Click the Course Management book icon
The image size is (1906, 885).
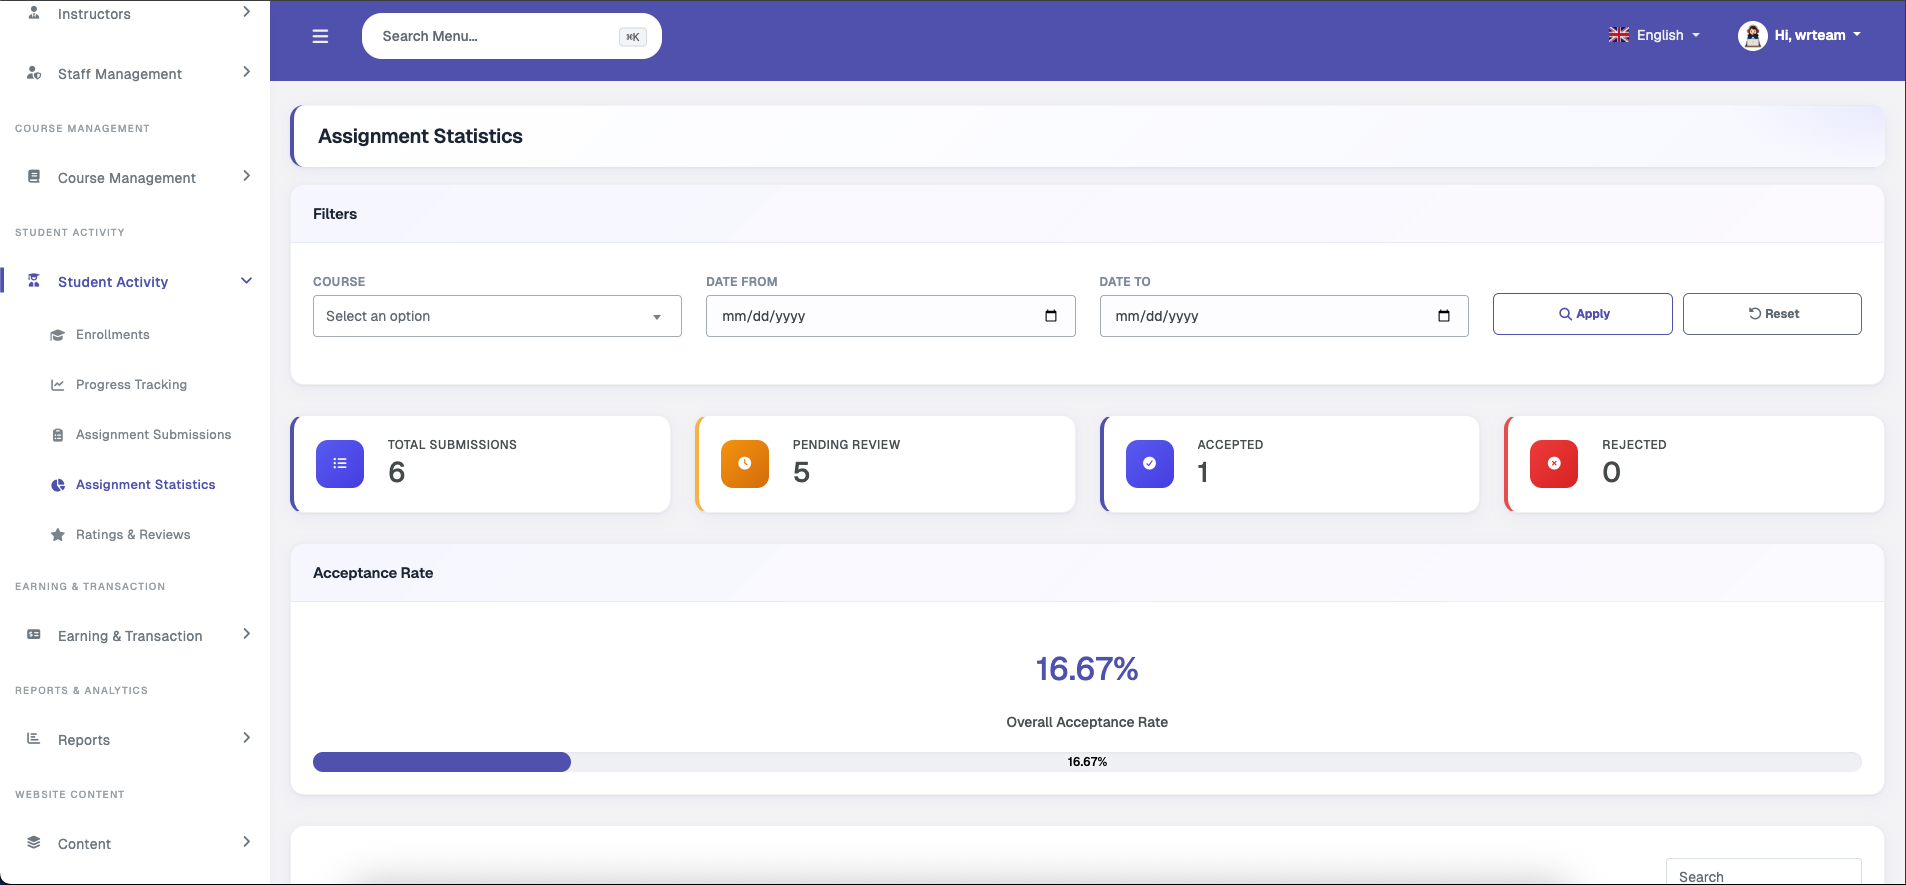[34, 177]
